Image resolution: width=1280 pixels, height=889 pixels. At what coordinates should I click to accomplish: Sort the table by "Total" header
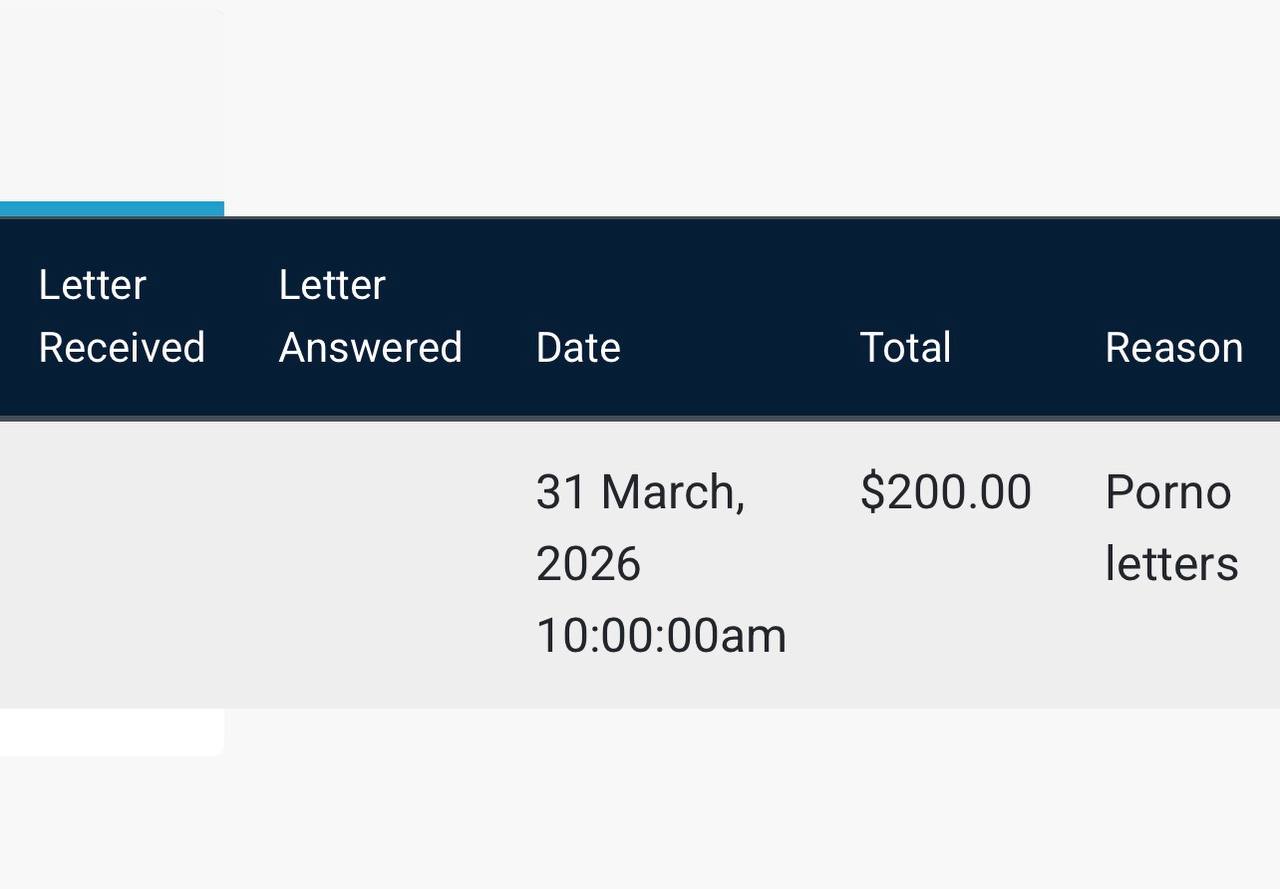pos(905,348)
